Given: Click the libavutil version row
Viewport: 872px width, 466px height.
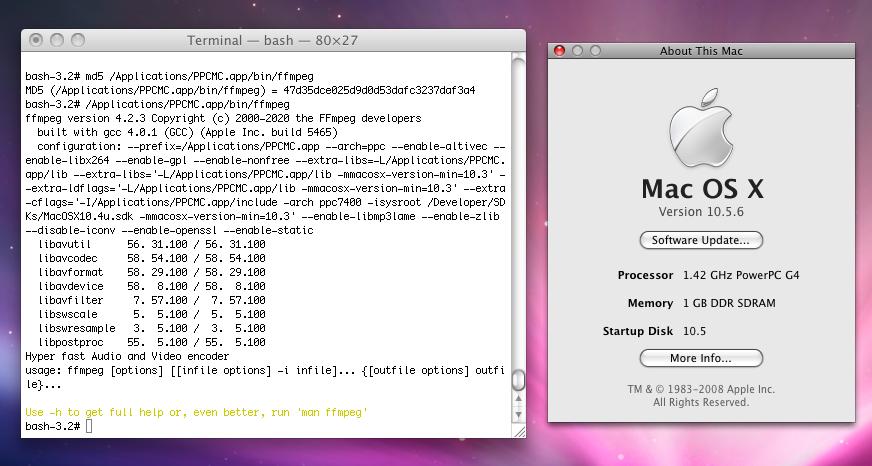Looking at the screenshot, I should pyautogui.click(x=152, y=244).
